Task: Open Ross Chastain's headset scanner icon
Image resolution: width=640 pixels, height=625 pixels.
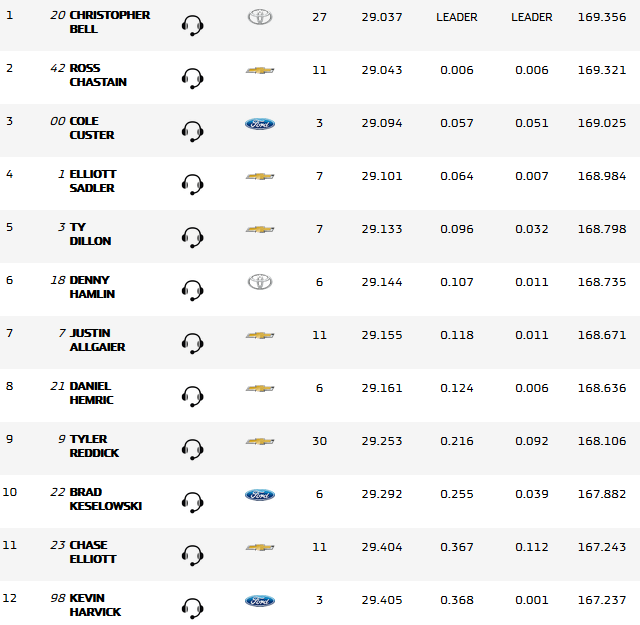Action: [193, 78]
